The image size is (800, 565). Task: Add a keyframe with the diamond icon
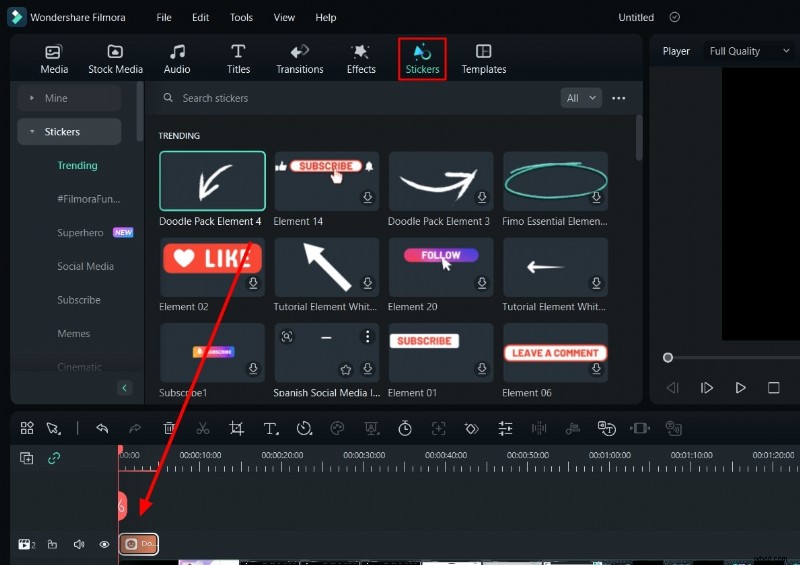(471, 428)
